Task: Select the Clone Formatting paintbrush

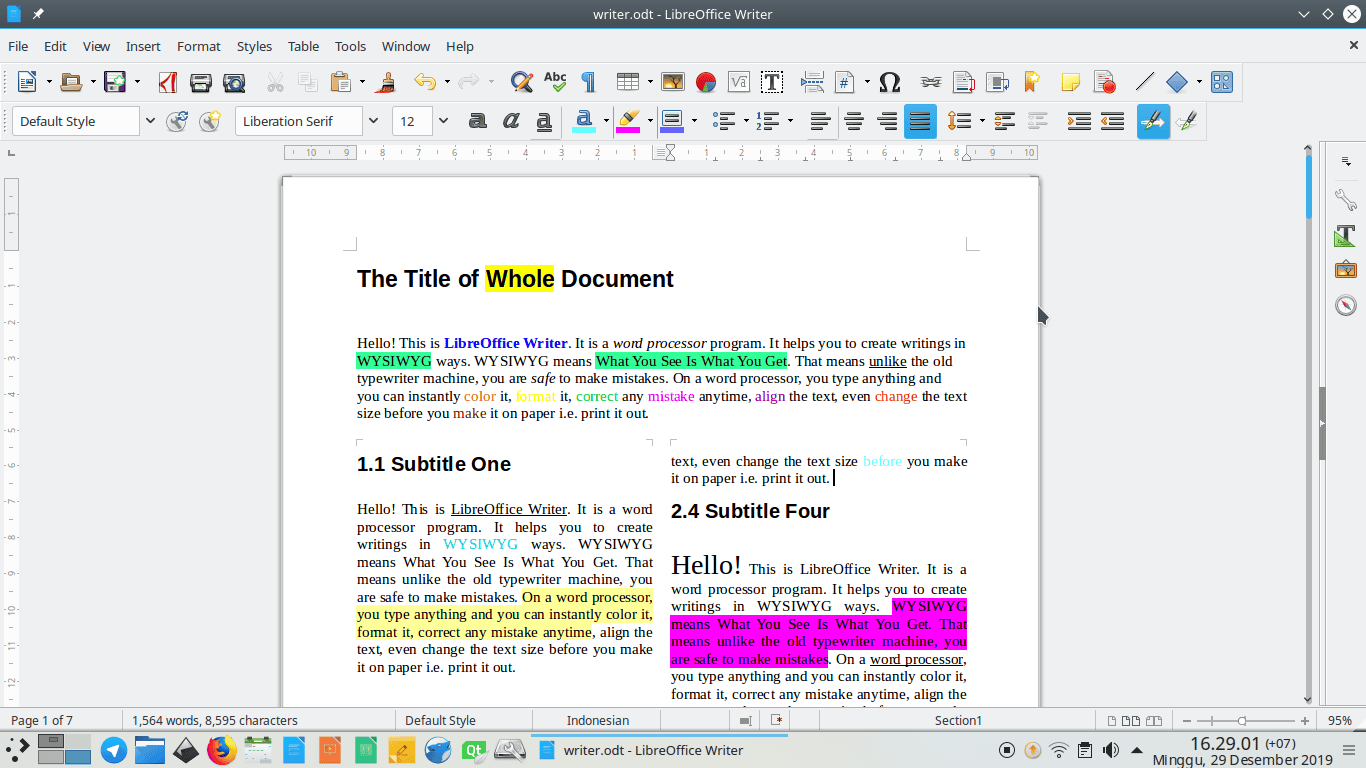Action: pyautogui.click(x=388, y=82)
